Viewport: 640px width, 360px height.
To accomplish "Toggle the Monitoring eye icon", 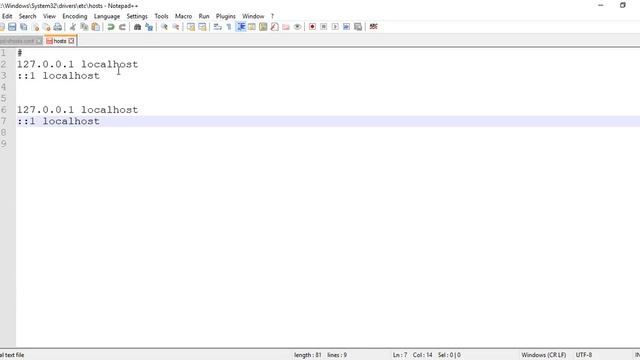I will (298, 27).
